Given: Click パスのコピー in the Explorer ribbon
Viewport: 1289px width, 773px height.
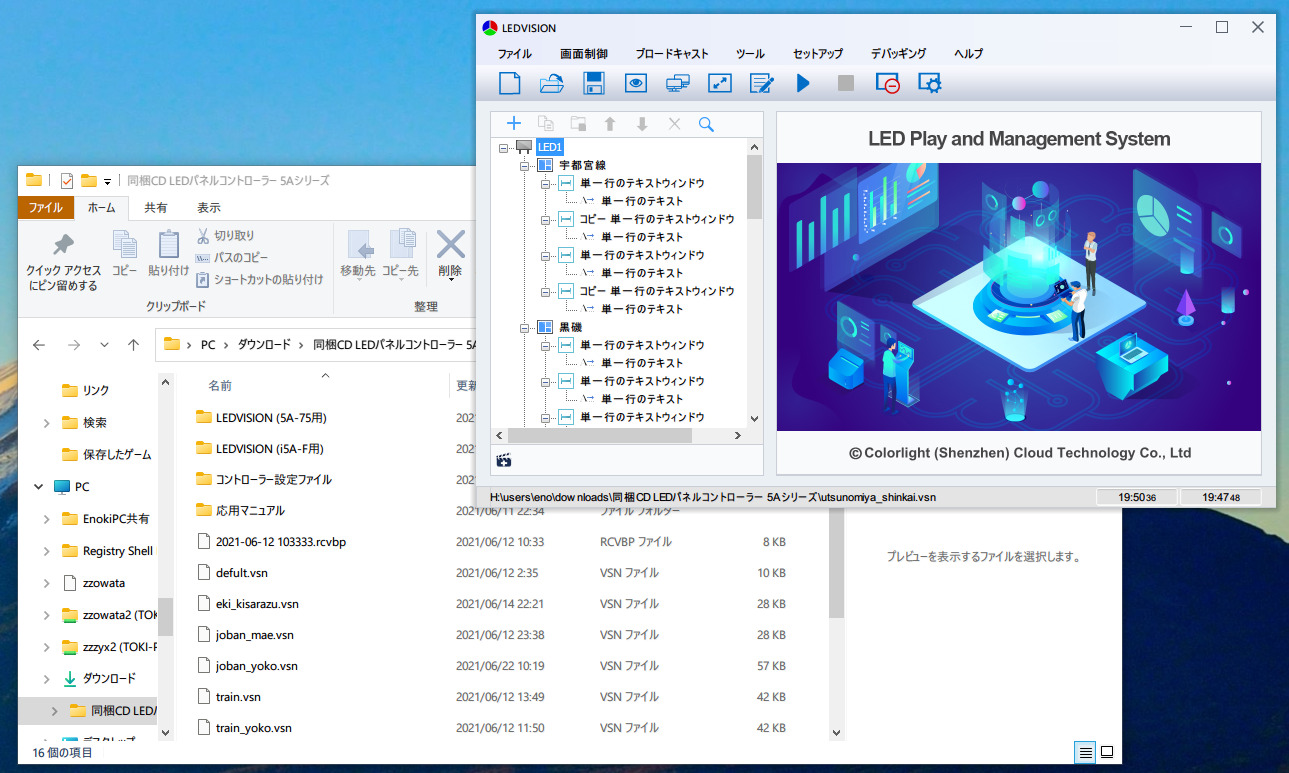Looking at the screenshot, I should pyautogui.click(x=232, y=258).
